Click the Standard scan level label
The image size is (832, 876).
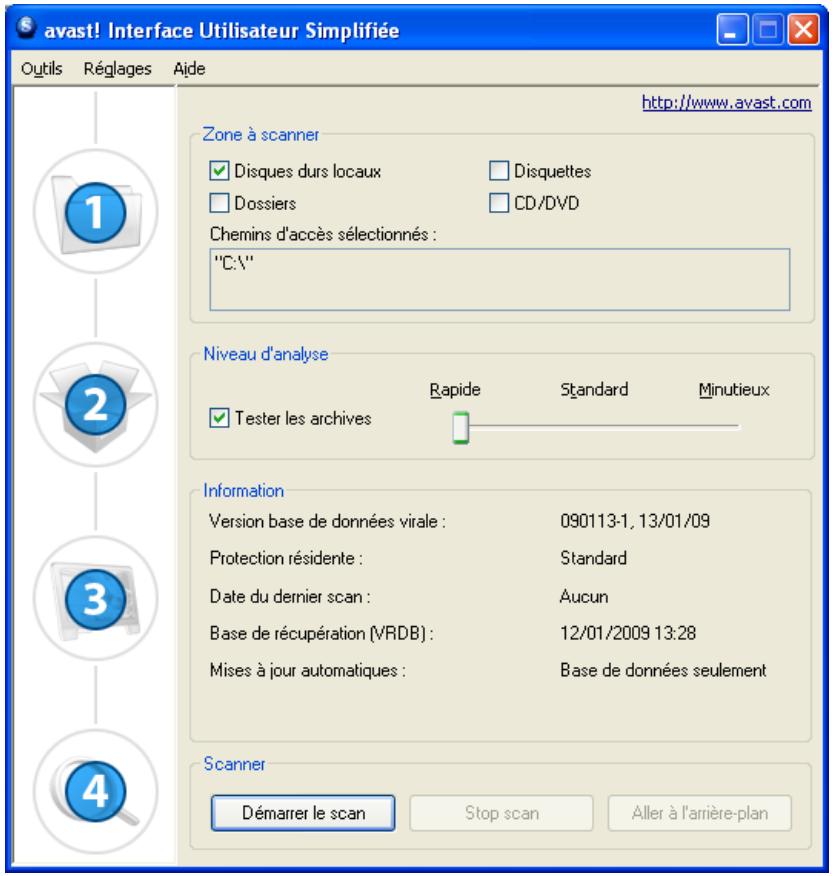pyautogui.click(x=594, y=389)
